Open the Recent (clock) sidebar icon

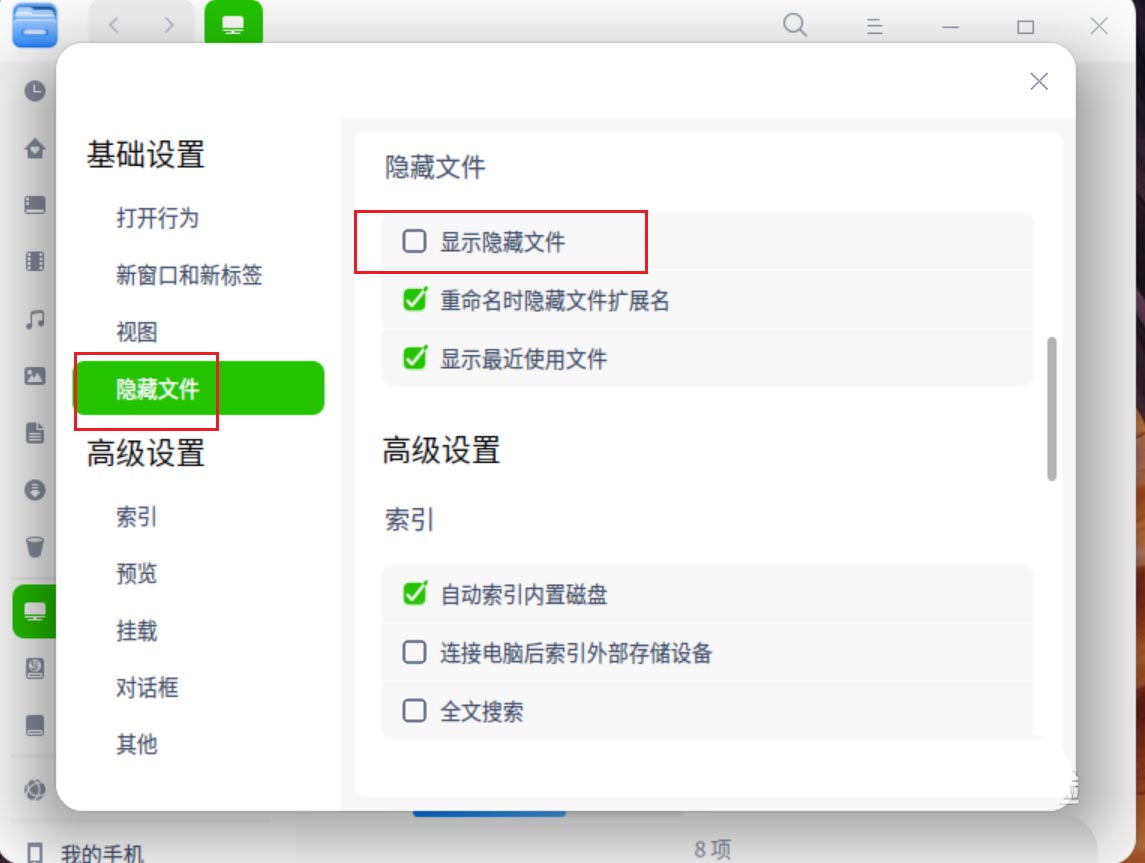coord(34,91)
